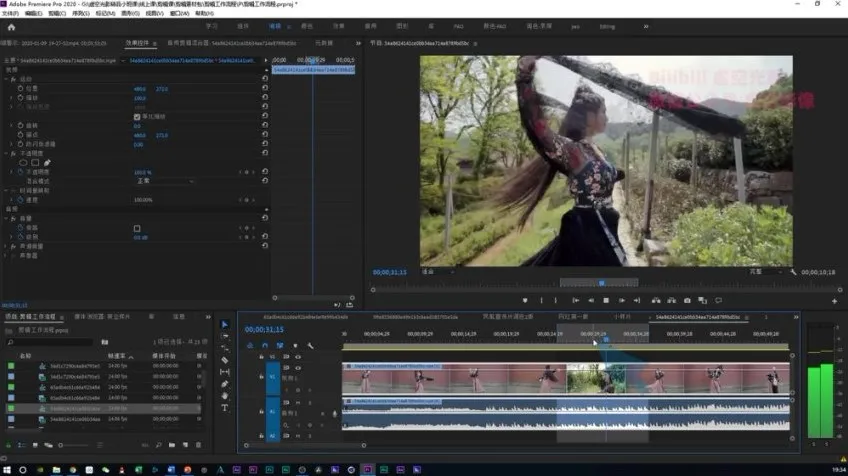
Task: Select the Type (T) tool
Action: 224,408
